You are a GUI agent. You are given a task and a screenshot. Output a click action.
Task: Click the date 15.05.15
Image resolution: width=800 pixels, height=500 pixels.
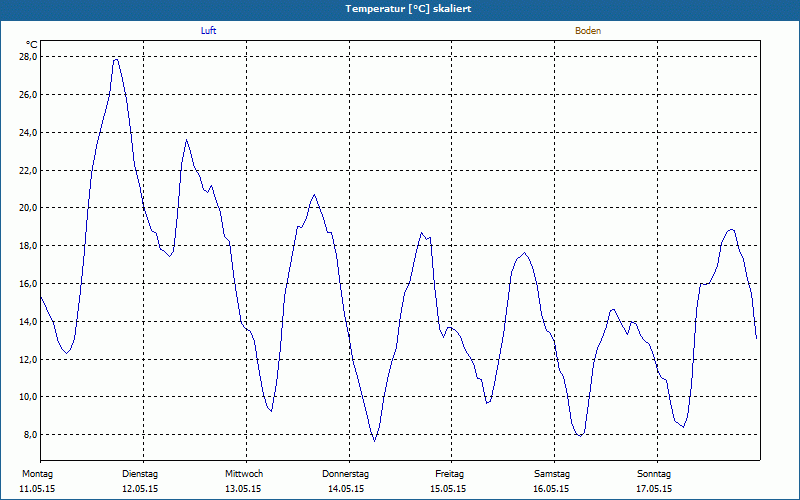(x=448, y=489)
